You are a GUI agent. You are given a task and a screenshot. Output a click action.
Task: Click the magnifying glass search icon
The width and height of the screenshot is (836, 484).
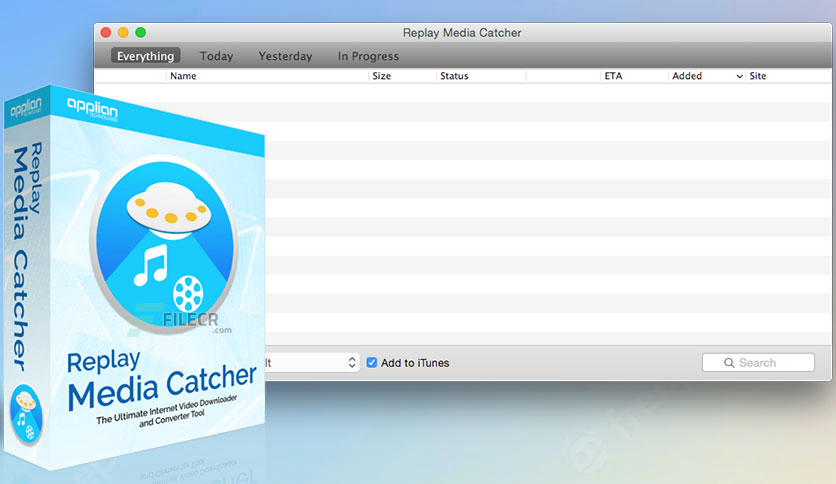[x=729, y=363]
